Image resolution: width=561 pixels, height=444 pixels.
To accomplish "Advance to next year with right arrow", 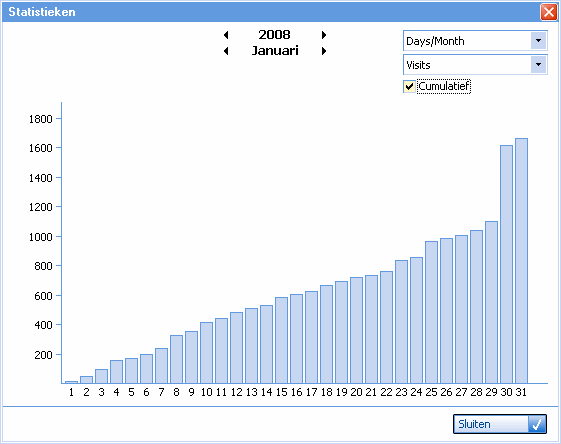I will (324, 35).
